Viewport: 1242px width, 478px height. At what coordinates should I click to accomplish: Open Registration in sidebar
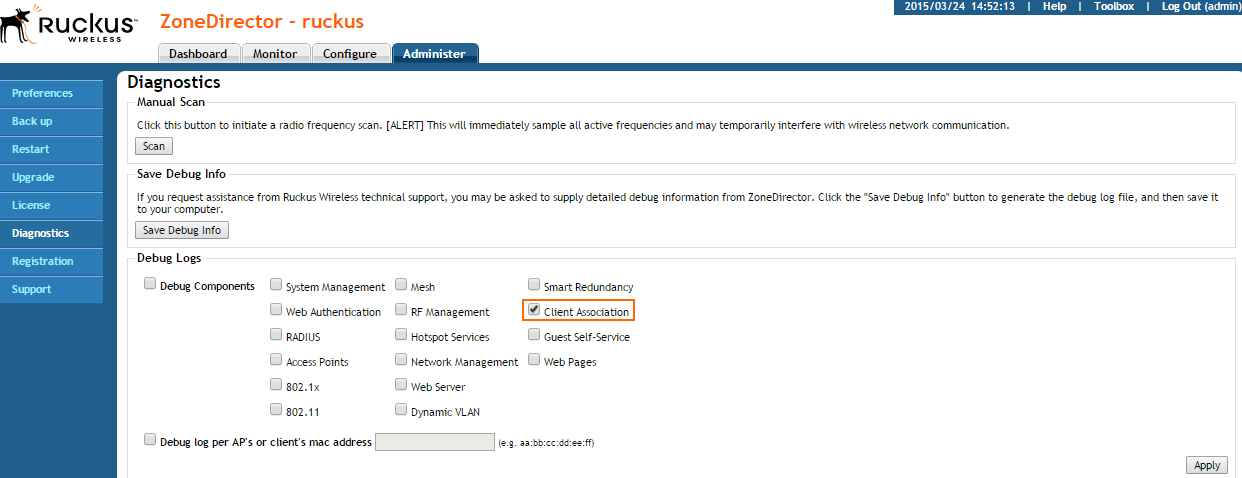(x=52, y=261)
